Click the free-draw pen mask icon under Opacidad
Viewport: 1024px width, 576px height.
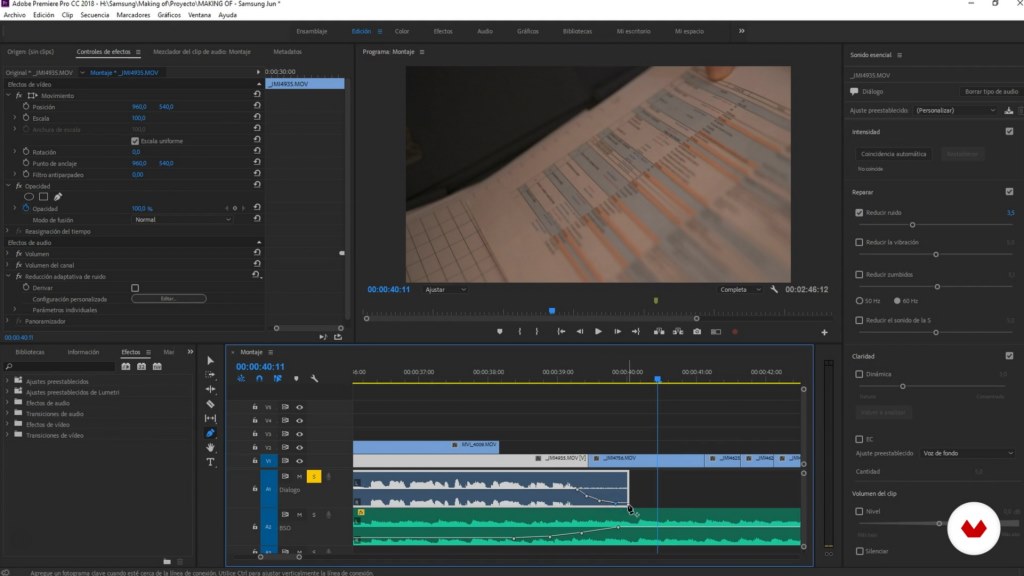pos(58,197)
